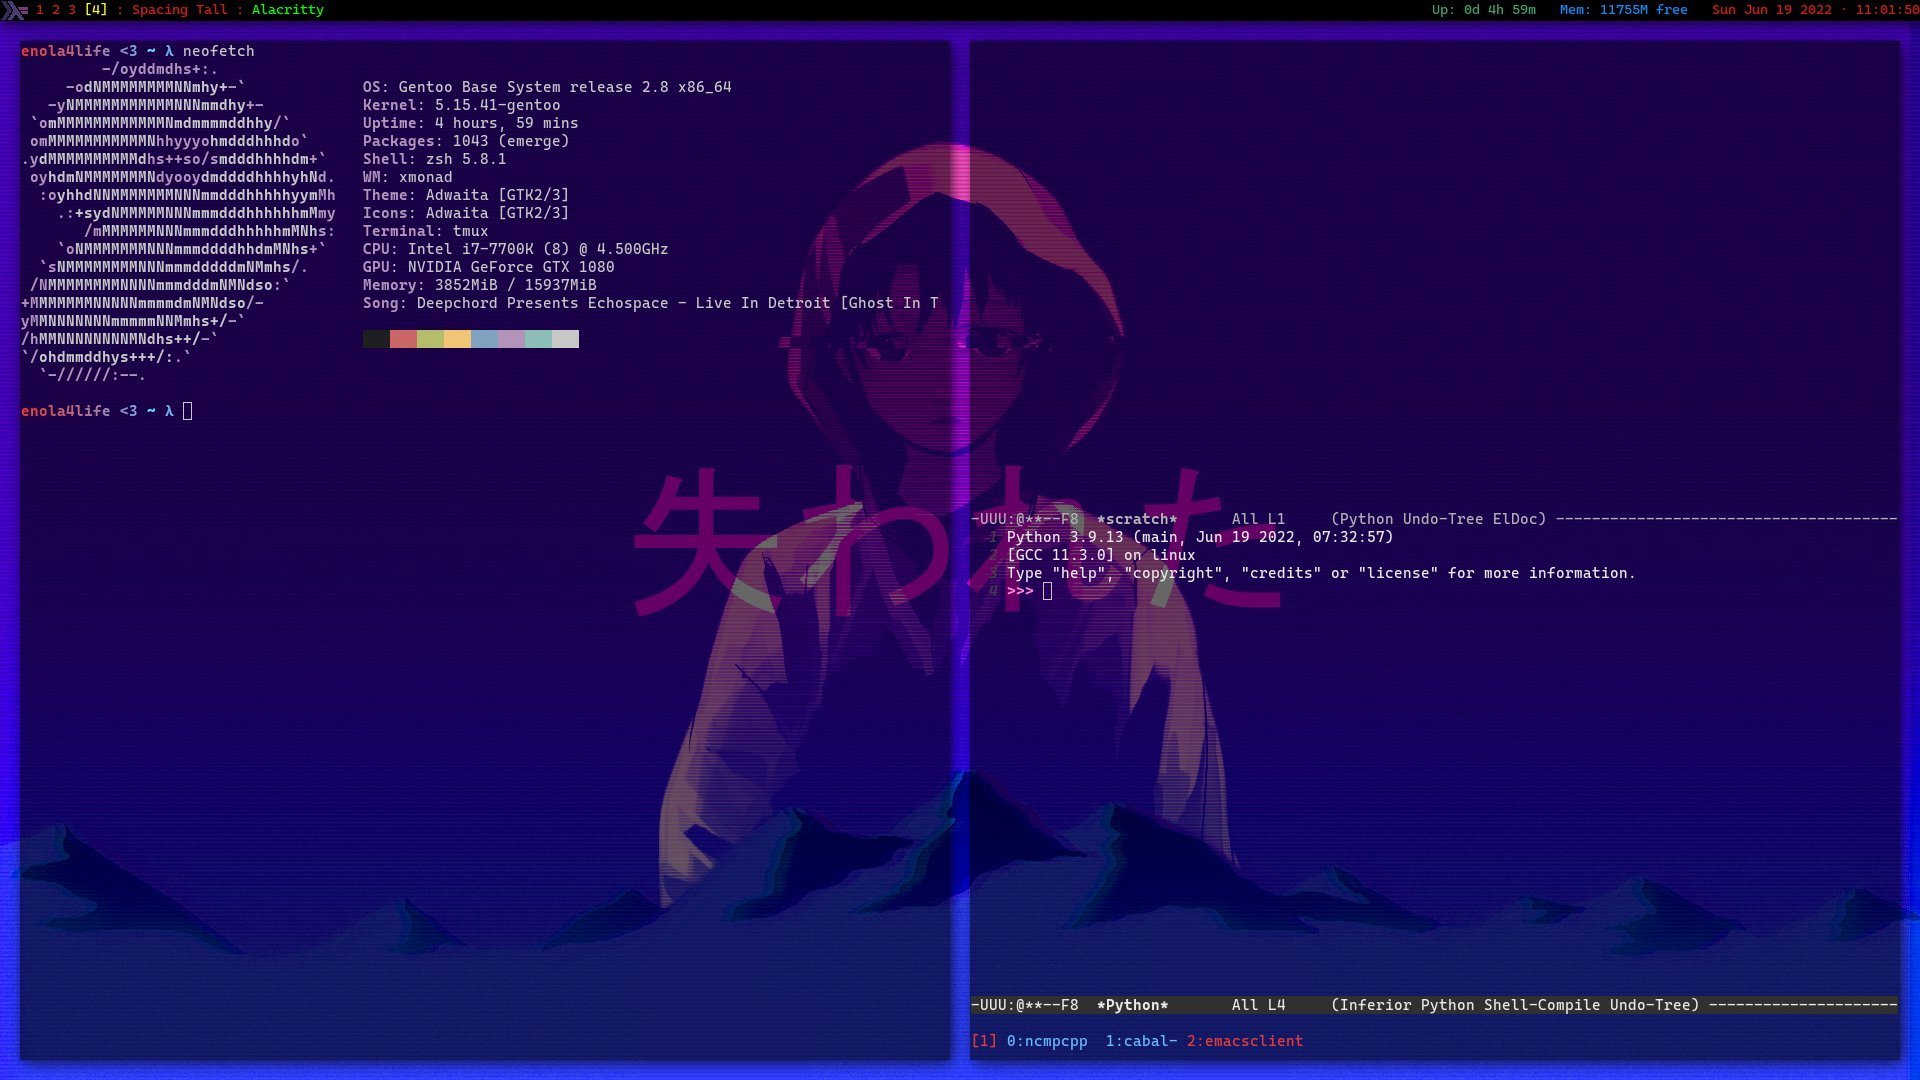Click the white neofetch color block
The height and width of the screenshot is (1080, 1920).
(565, 339)
